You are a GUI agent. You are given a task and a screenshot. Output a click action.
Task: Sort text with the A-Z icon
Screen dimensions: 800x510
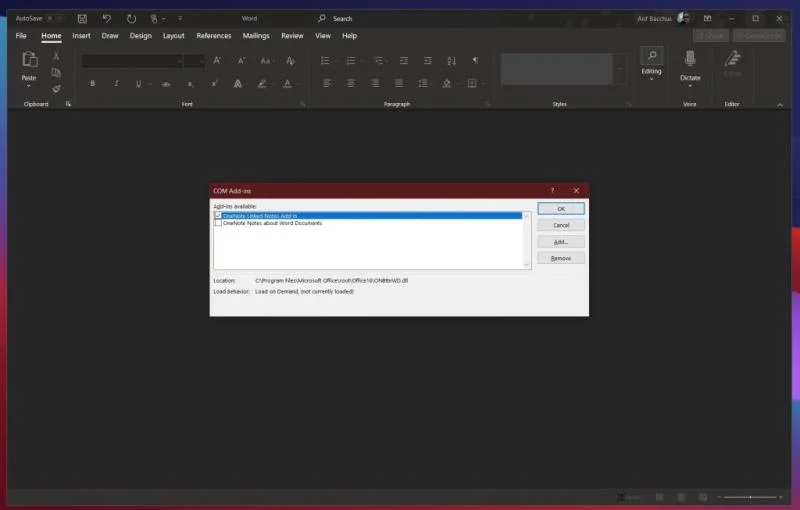coord(452,61)
